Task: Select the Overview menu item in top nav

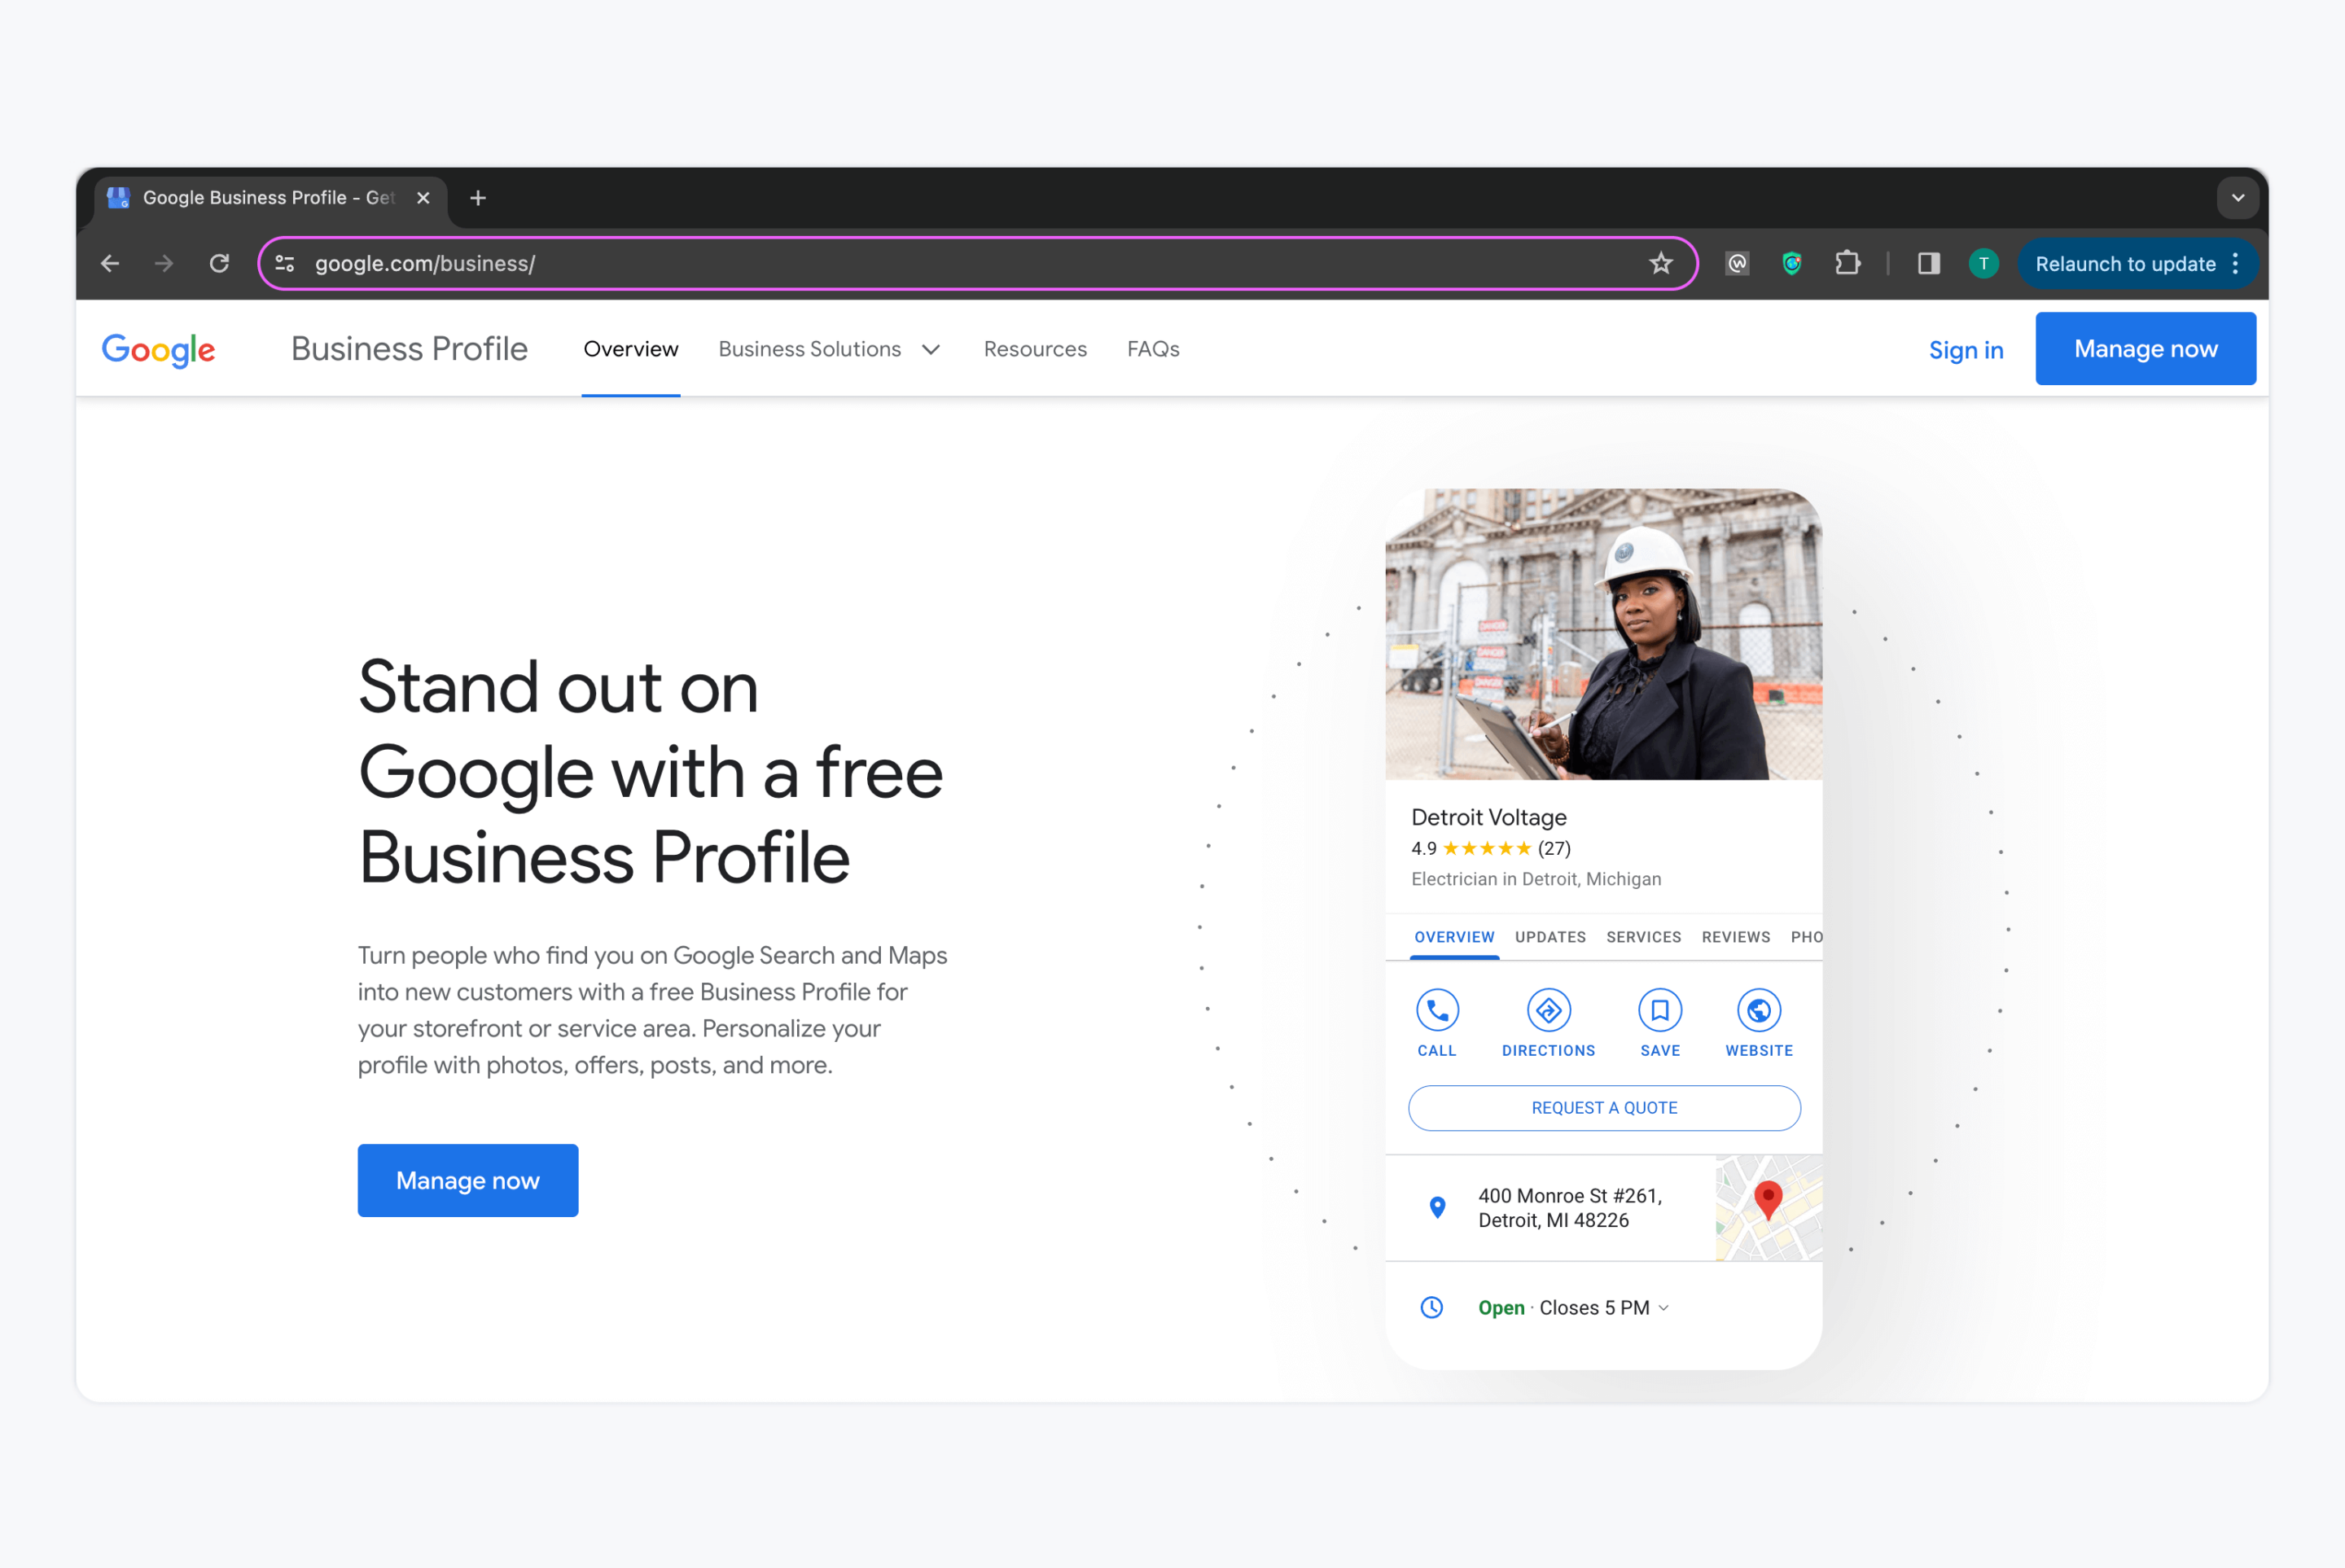Action: [632, 348]
